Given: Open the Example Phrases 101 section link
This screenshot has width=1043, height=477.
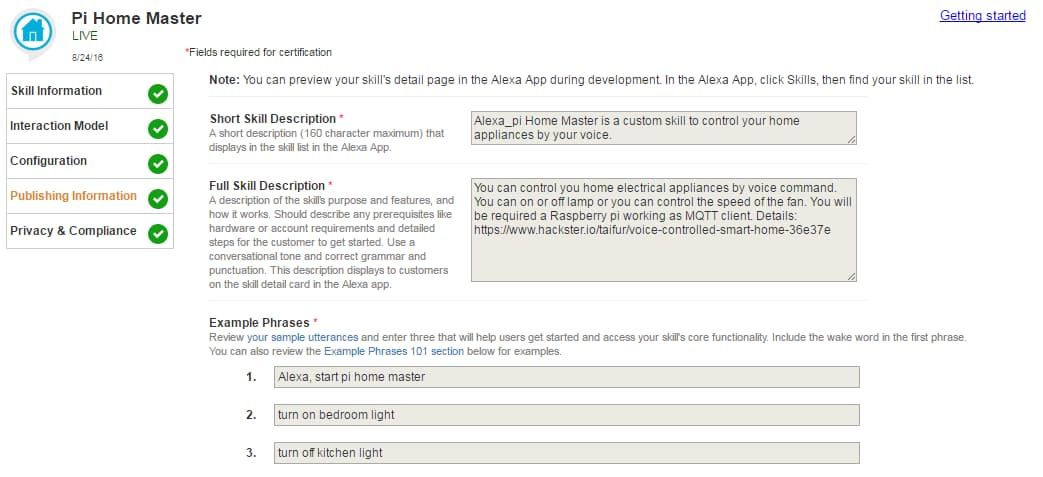Looking at the screenshot, I should pos(392,352).
